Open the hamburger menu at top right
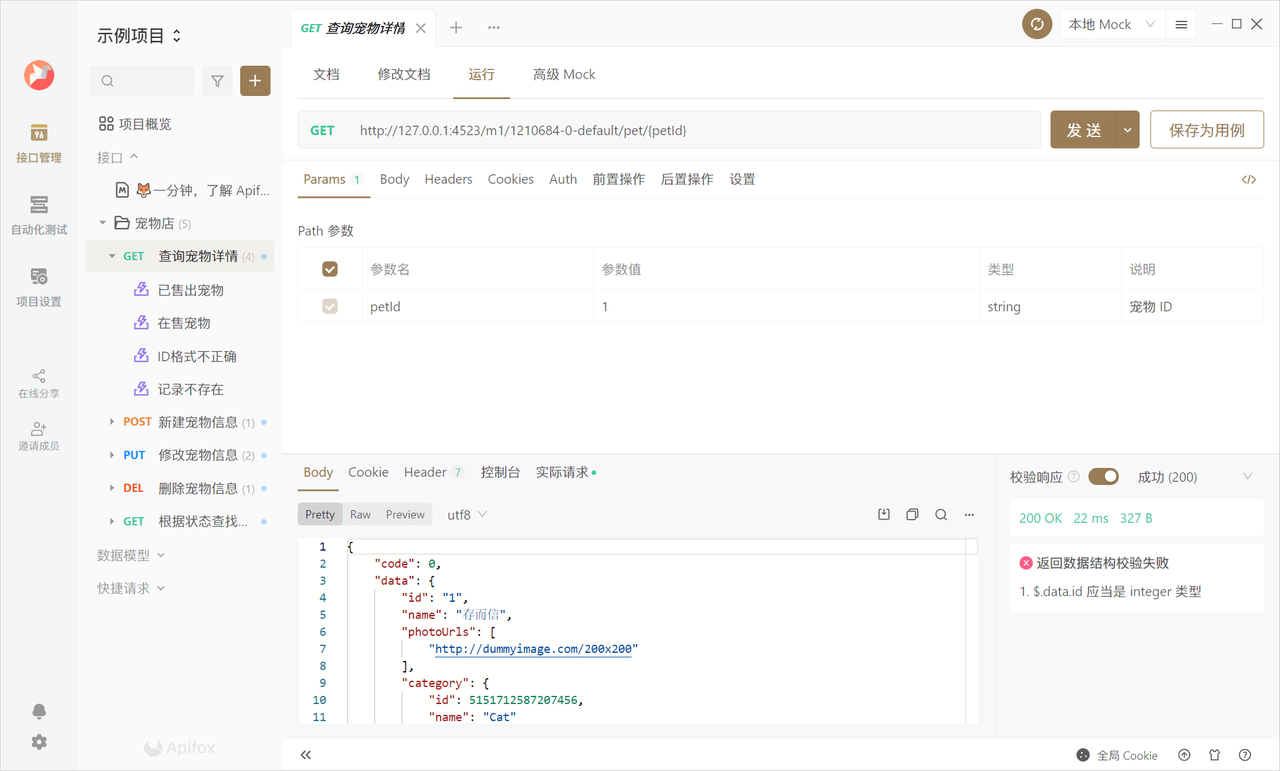The width and height of the screenshot is (1280, 771). [1181, 24]
